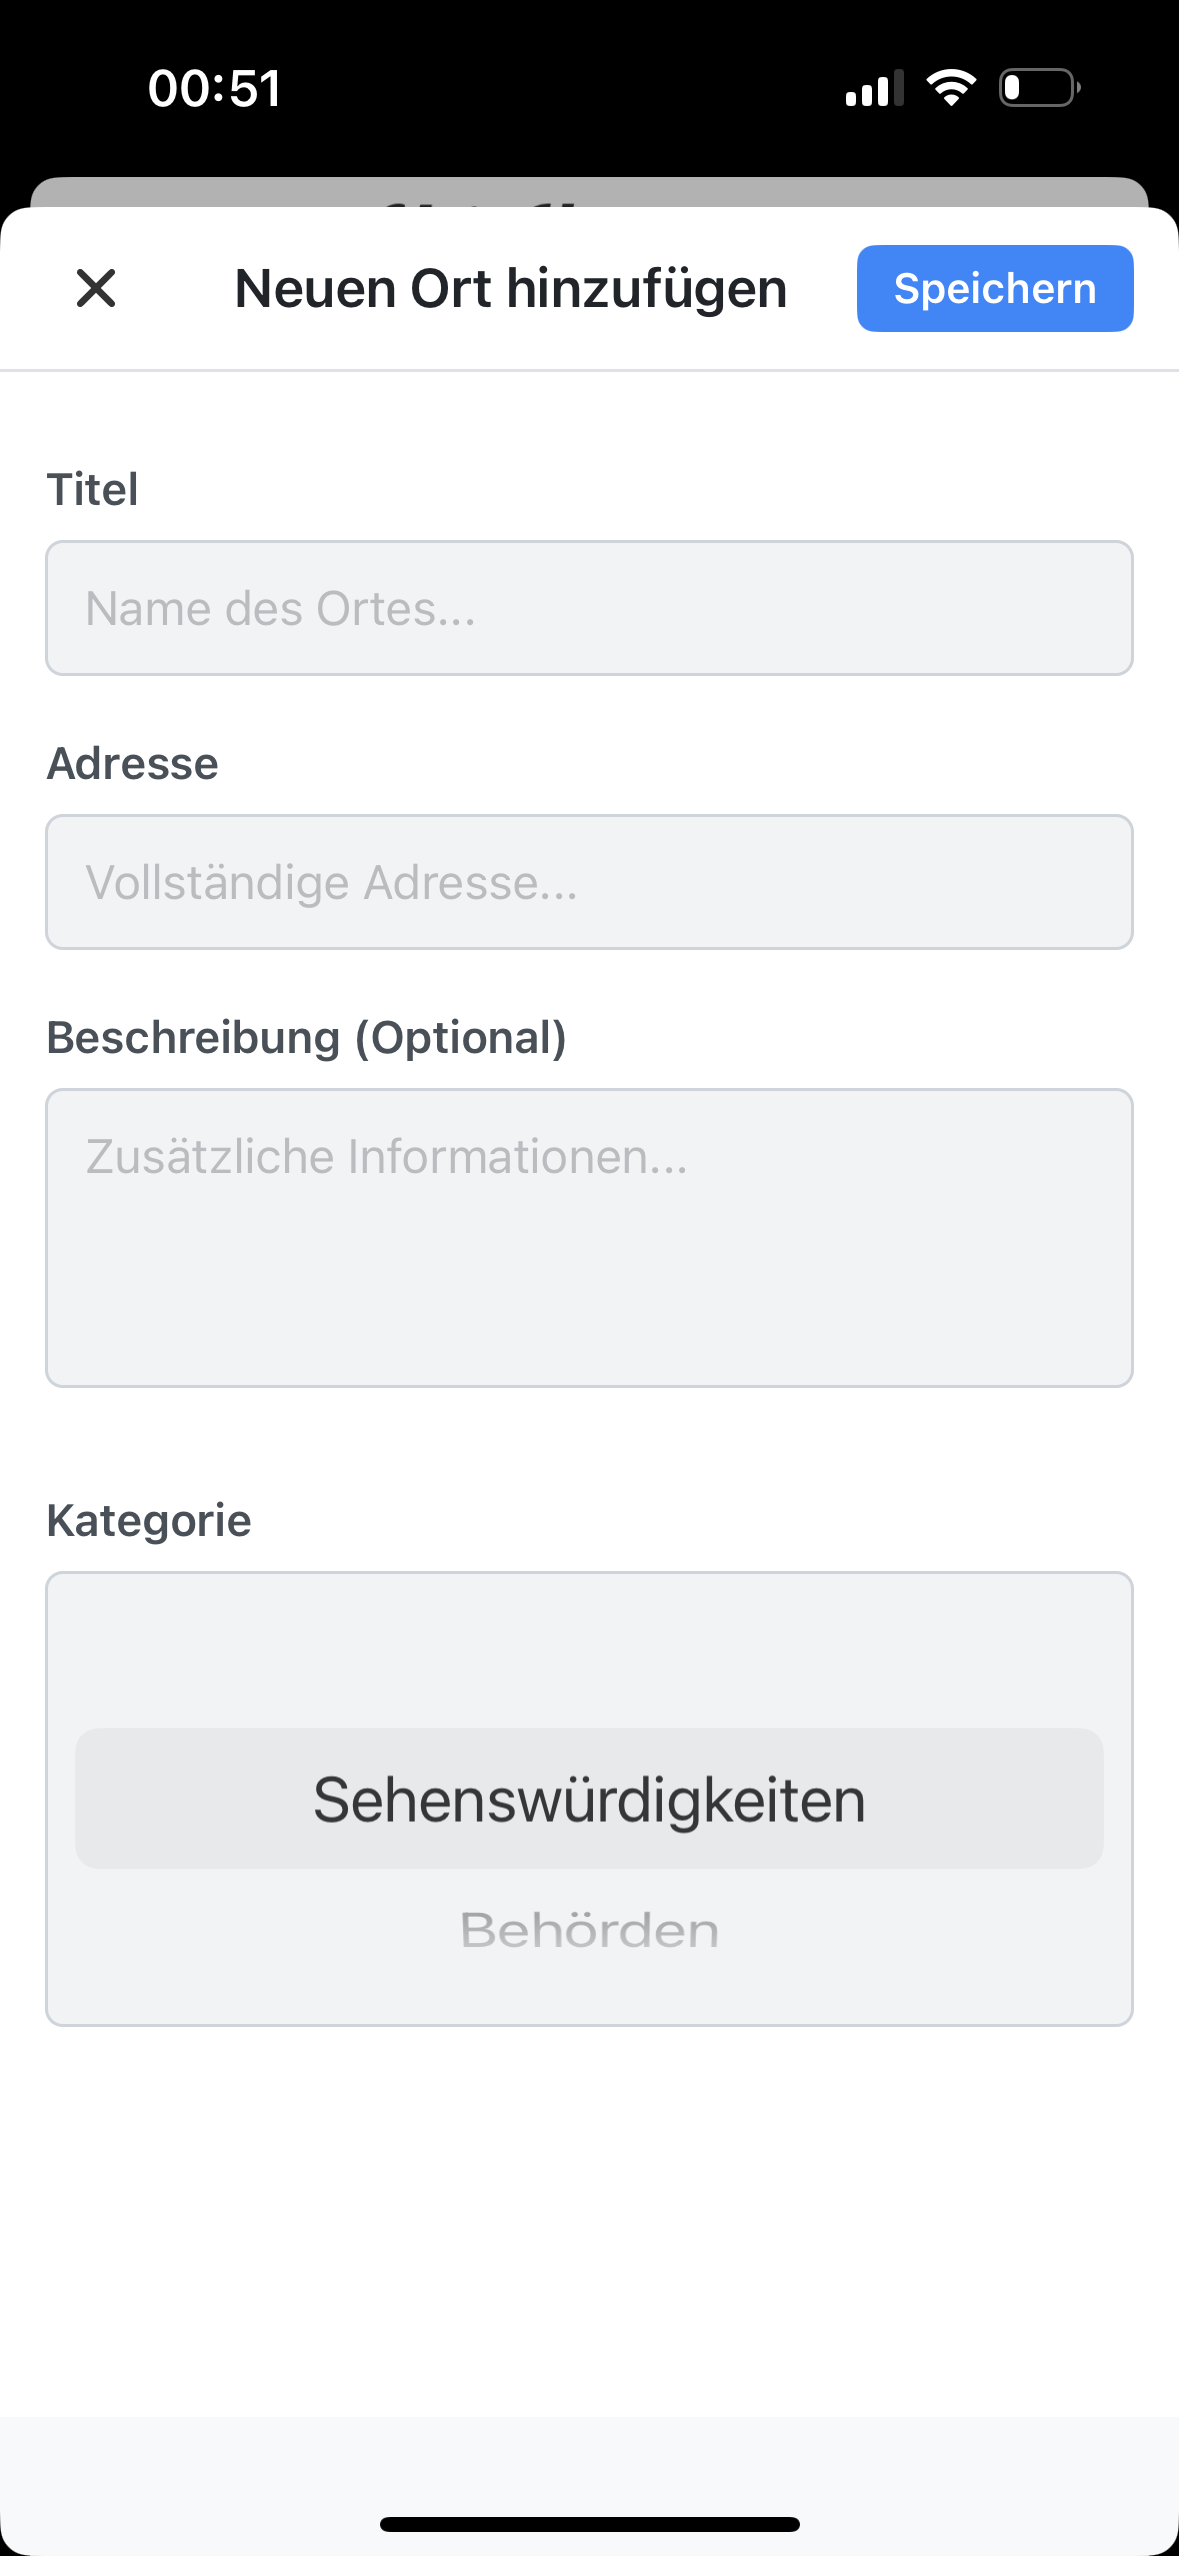
Task: Tap the battery indicator icon
Action: [x=1039, y=88]
